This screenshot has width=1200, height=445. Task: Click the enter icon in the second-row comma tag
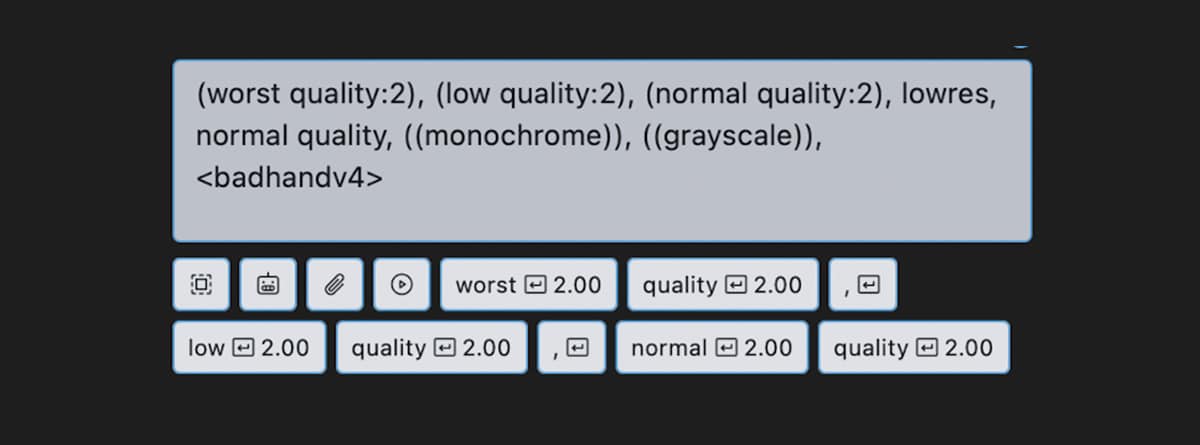(578, 348)
